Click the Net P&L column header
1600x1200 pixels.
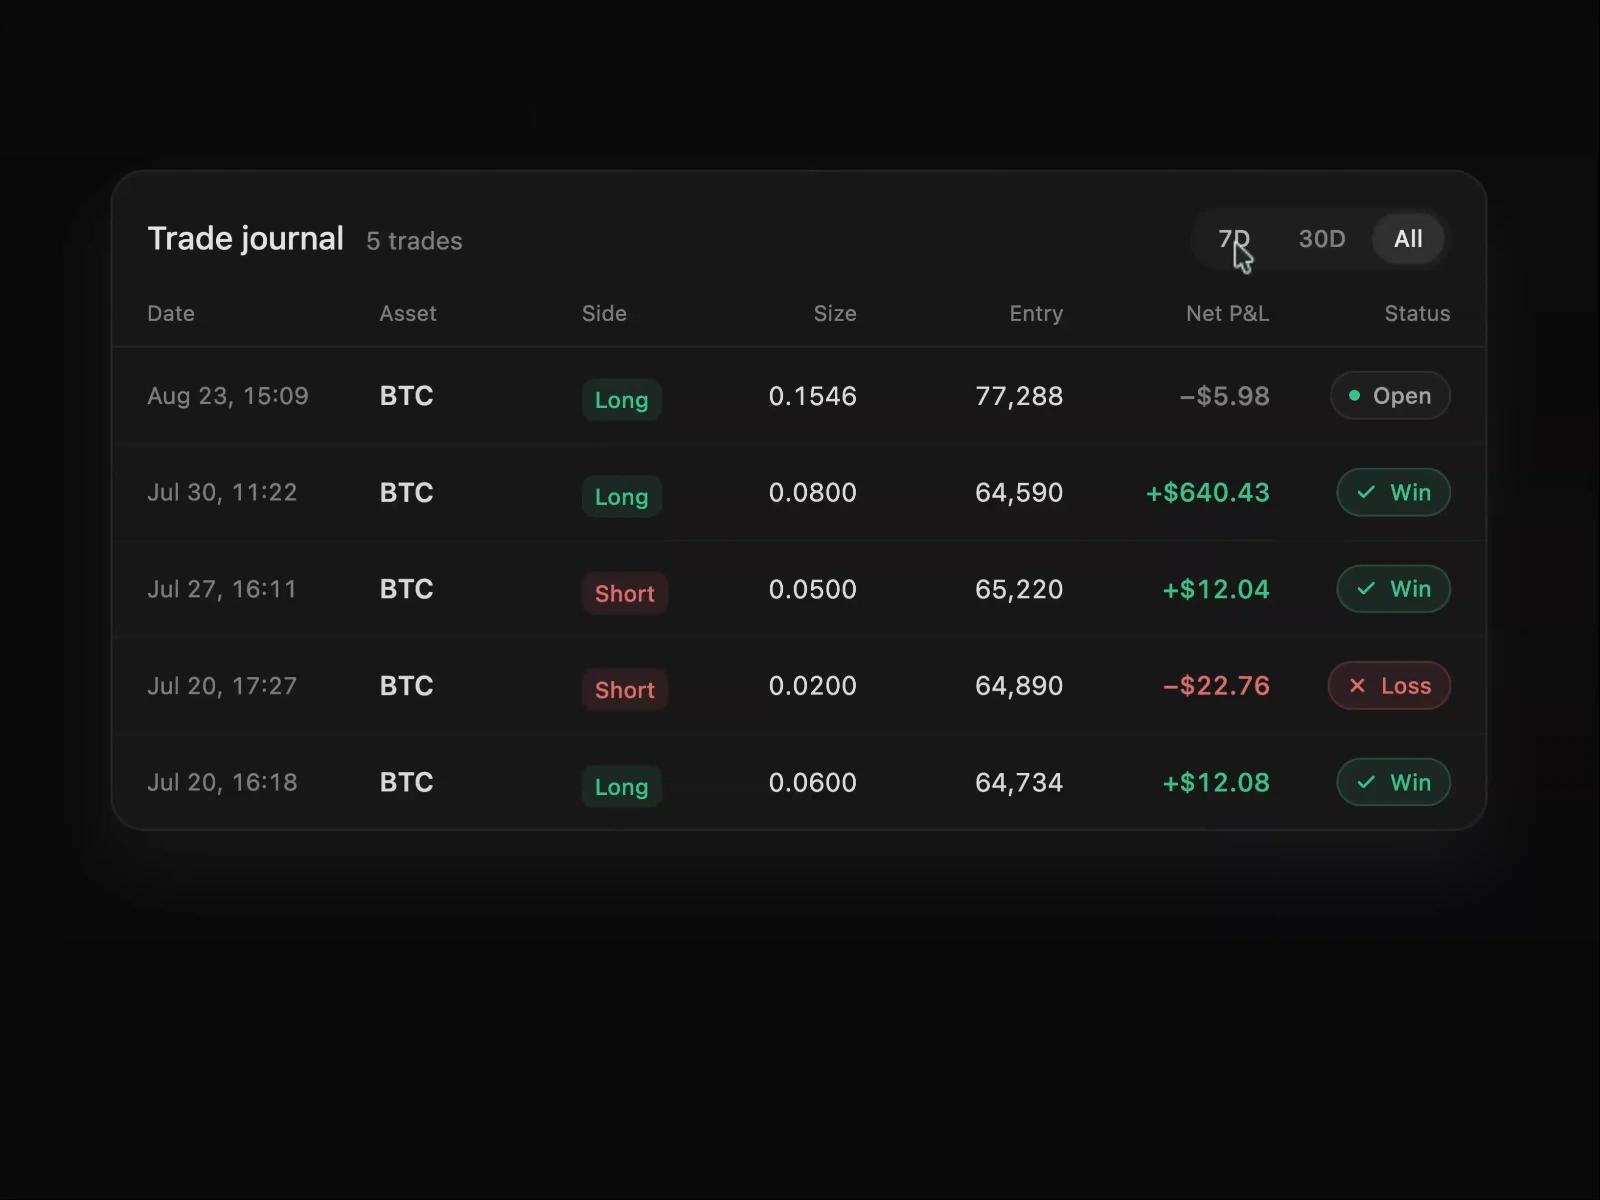[1227, 314]
